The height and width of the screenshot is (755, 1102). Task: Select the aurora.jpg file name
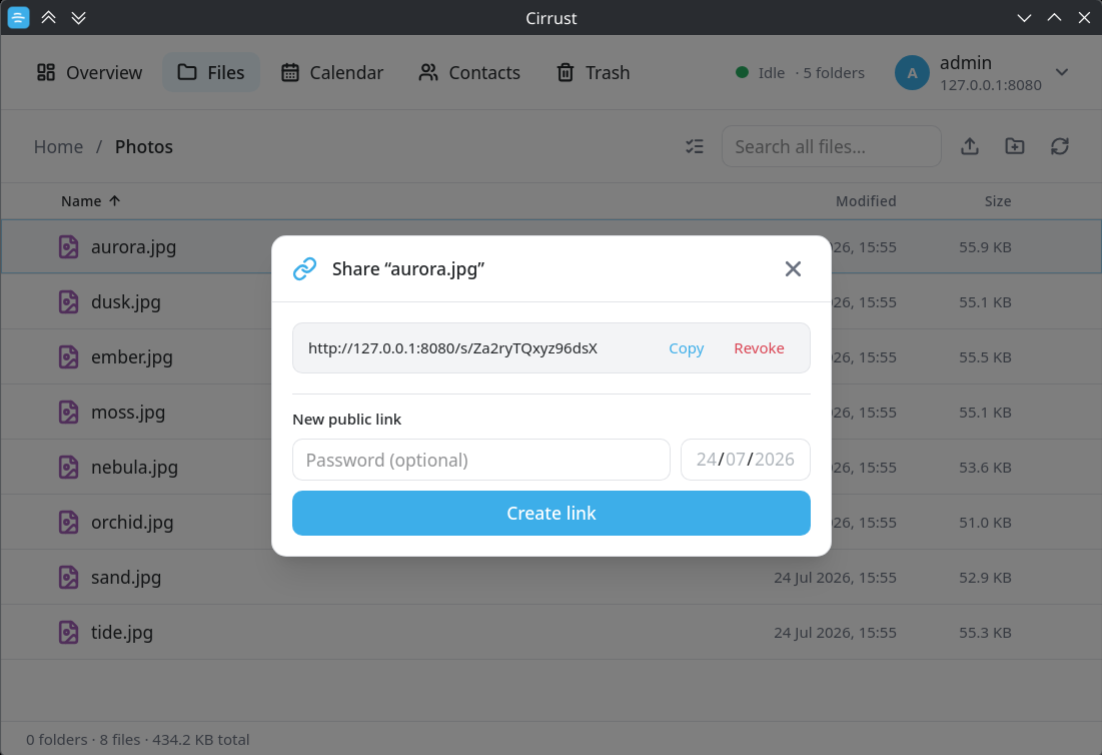(134, 247)
